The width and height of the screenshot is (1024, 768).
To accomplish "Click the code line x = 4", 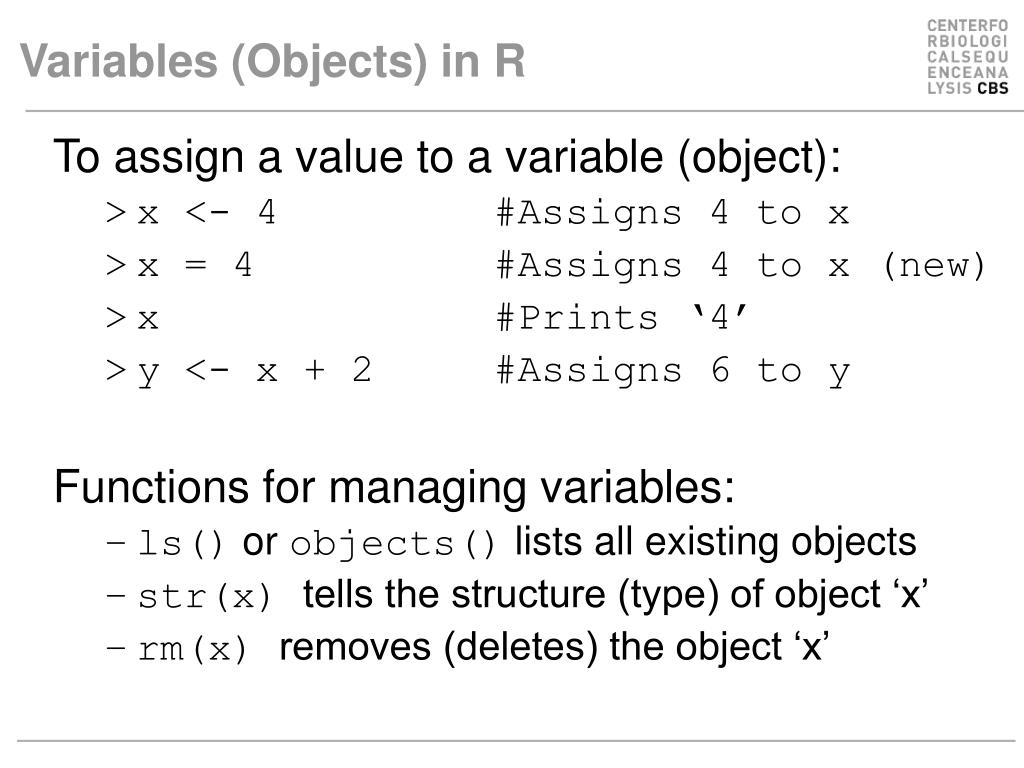I will (179, 266).
